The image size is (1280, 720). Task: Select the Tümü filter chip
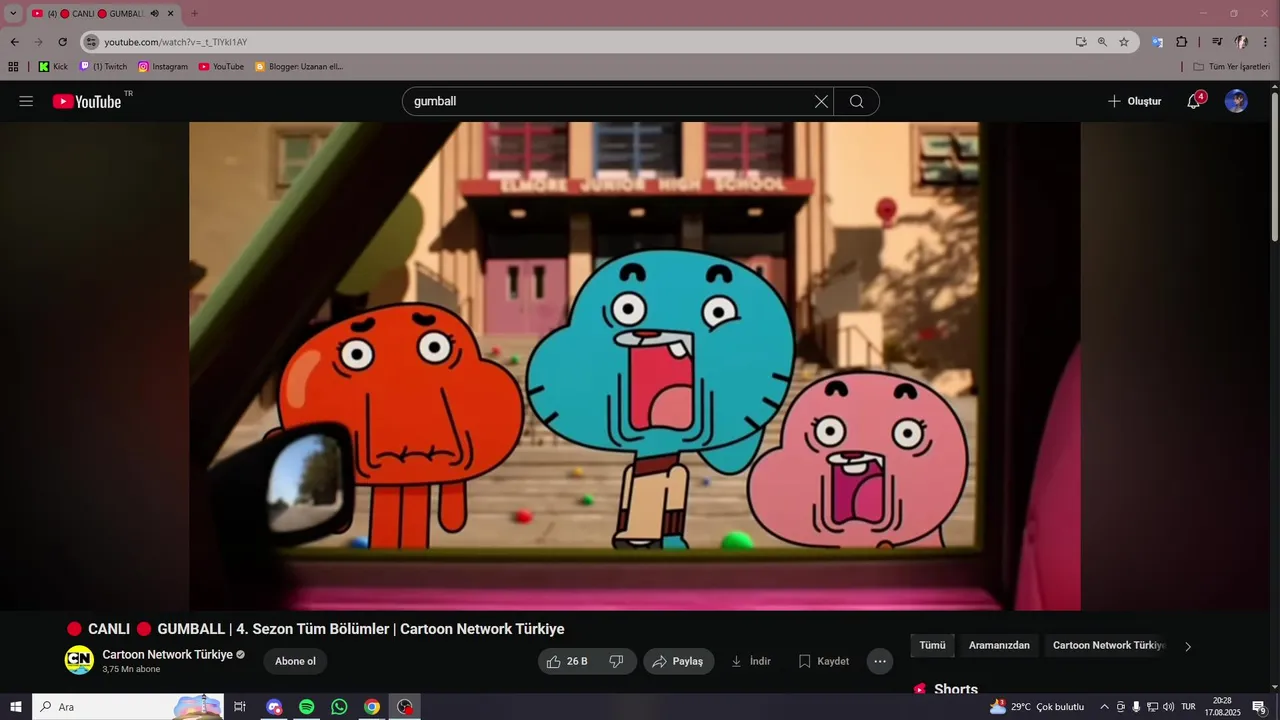(x=932, y=646)
